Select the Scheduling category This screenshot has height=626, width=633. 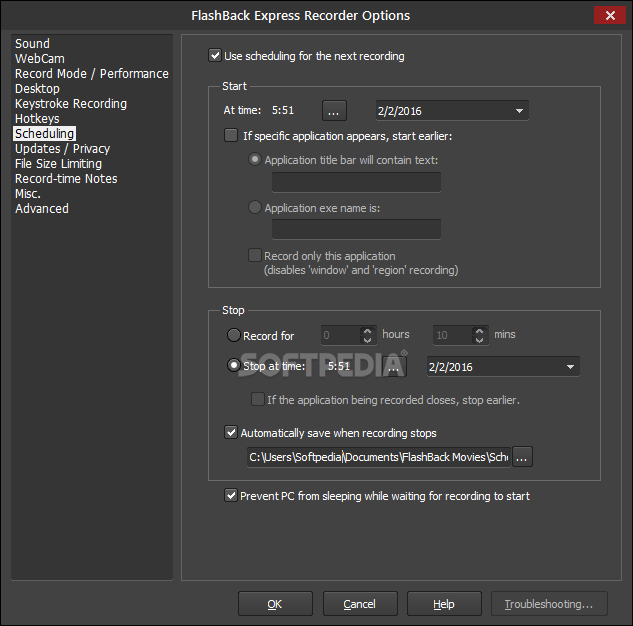pyautogui.click(x=44, y=134)
